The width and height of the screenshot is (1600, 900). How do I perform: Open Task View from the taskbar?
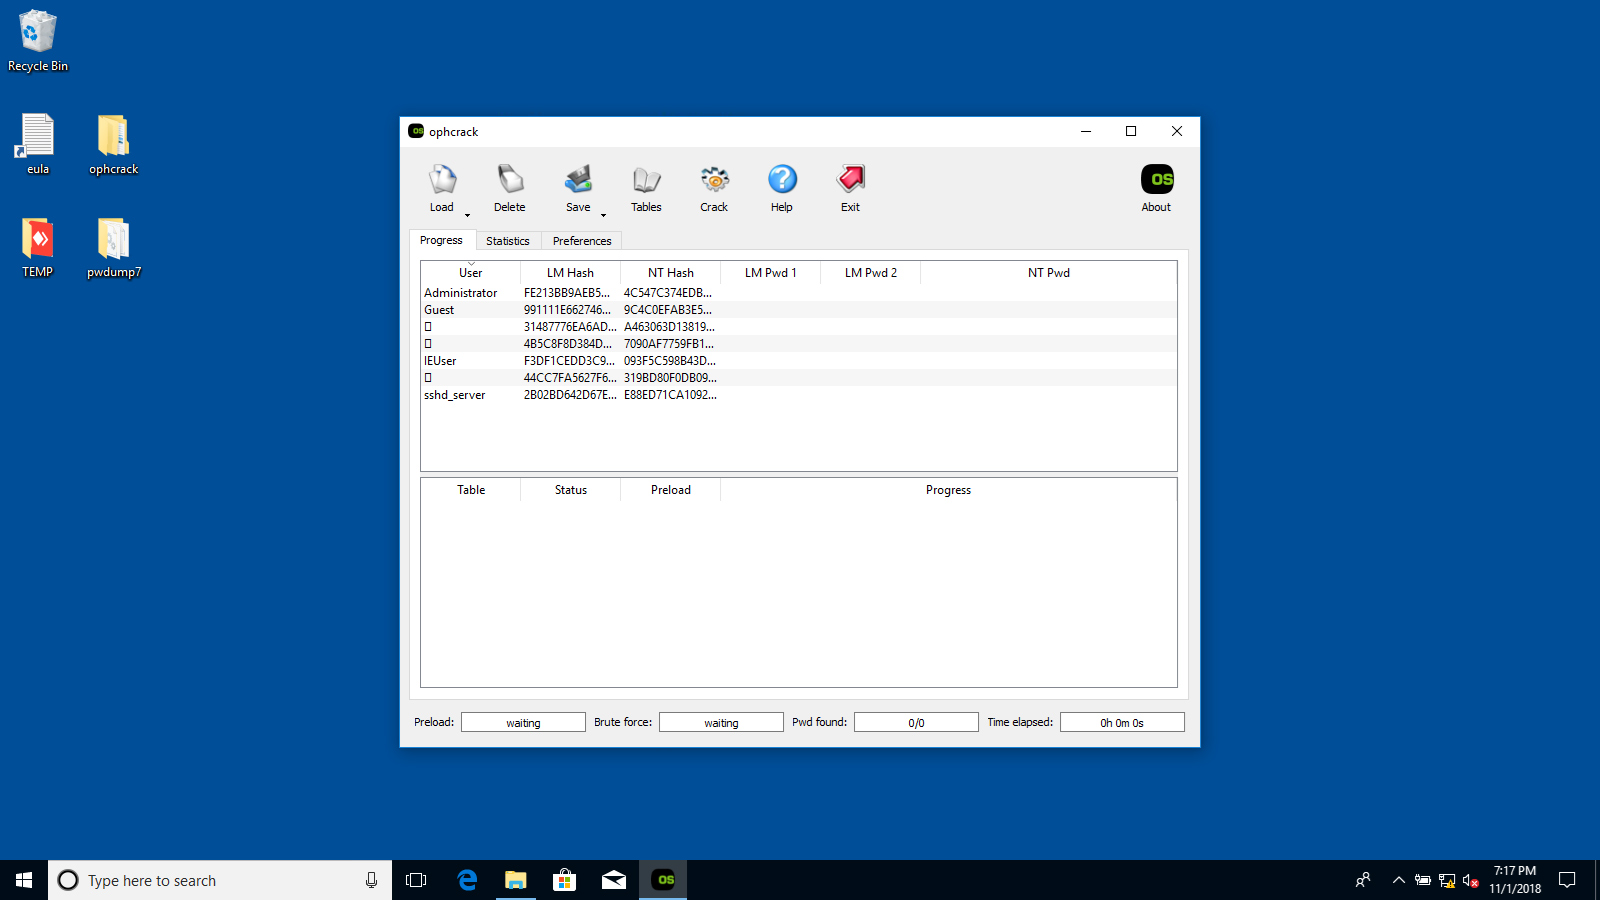click(x=416, y=880)
